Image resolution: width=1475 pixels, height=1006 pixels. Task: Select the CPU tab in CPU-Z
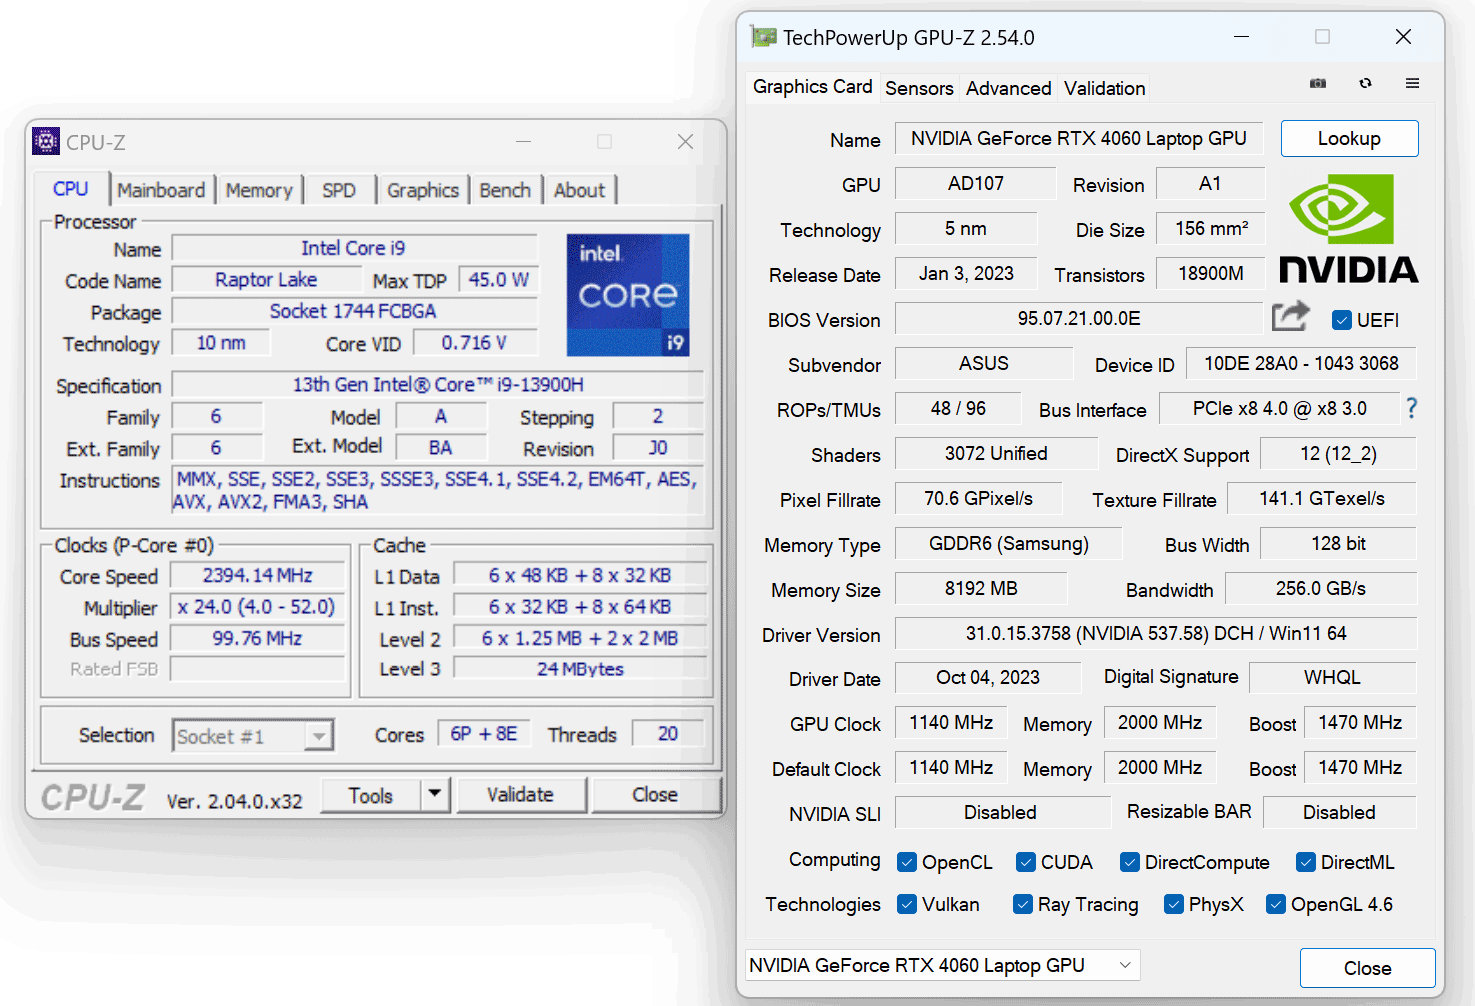(71, 188)
